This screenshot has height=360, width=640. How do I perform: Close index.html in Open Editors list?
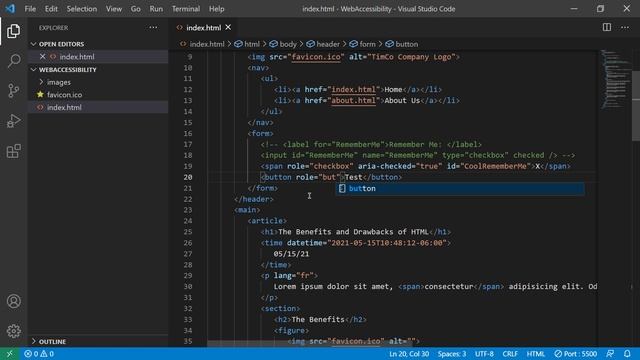tap(42, 57)
